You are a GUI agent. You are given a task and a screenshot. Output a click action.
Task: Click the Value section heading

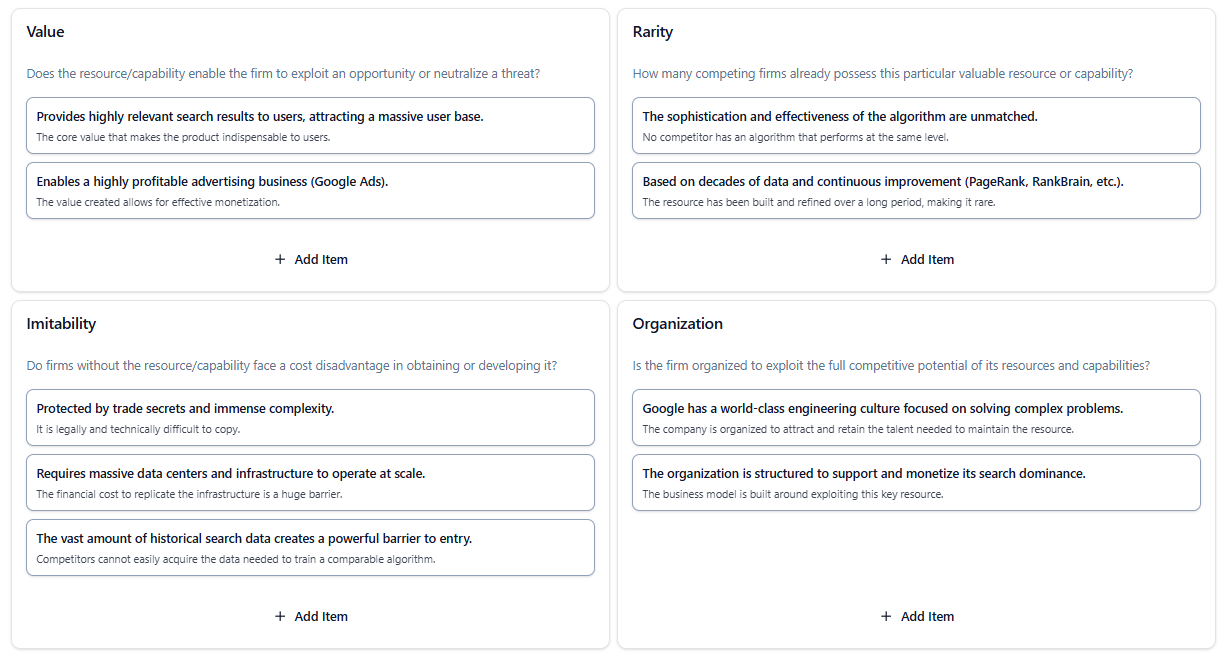tap(45, 31)
